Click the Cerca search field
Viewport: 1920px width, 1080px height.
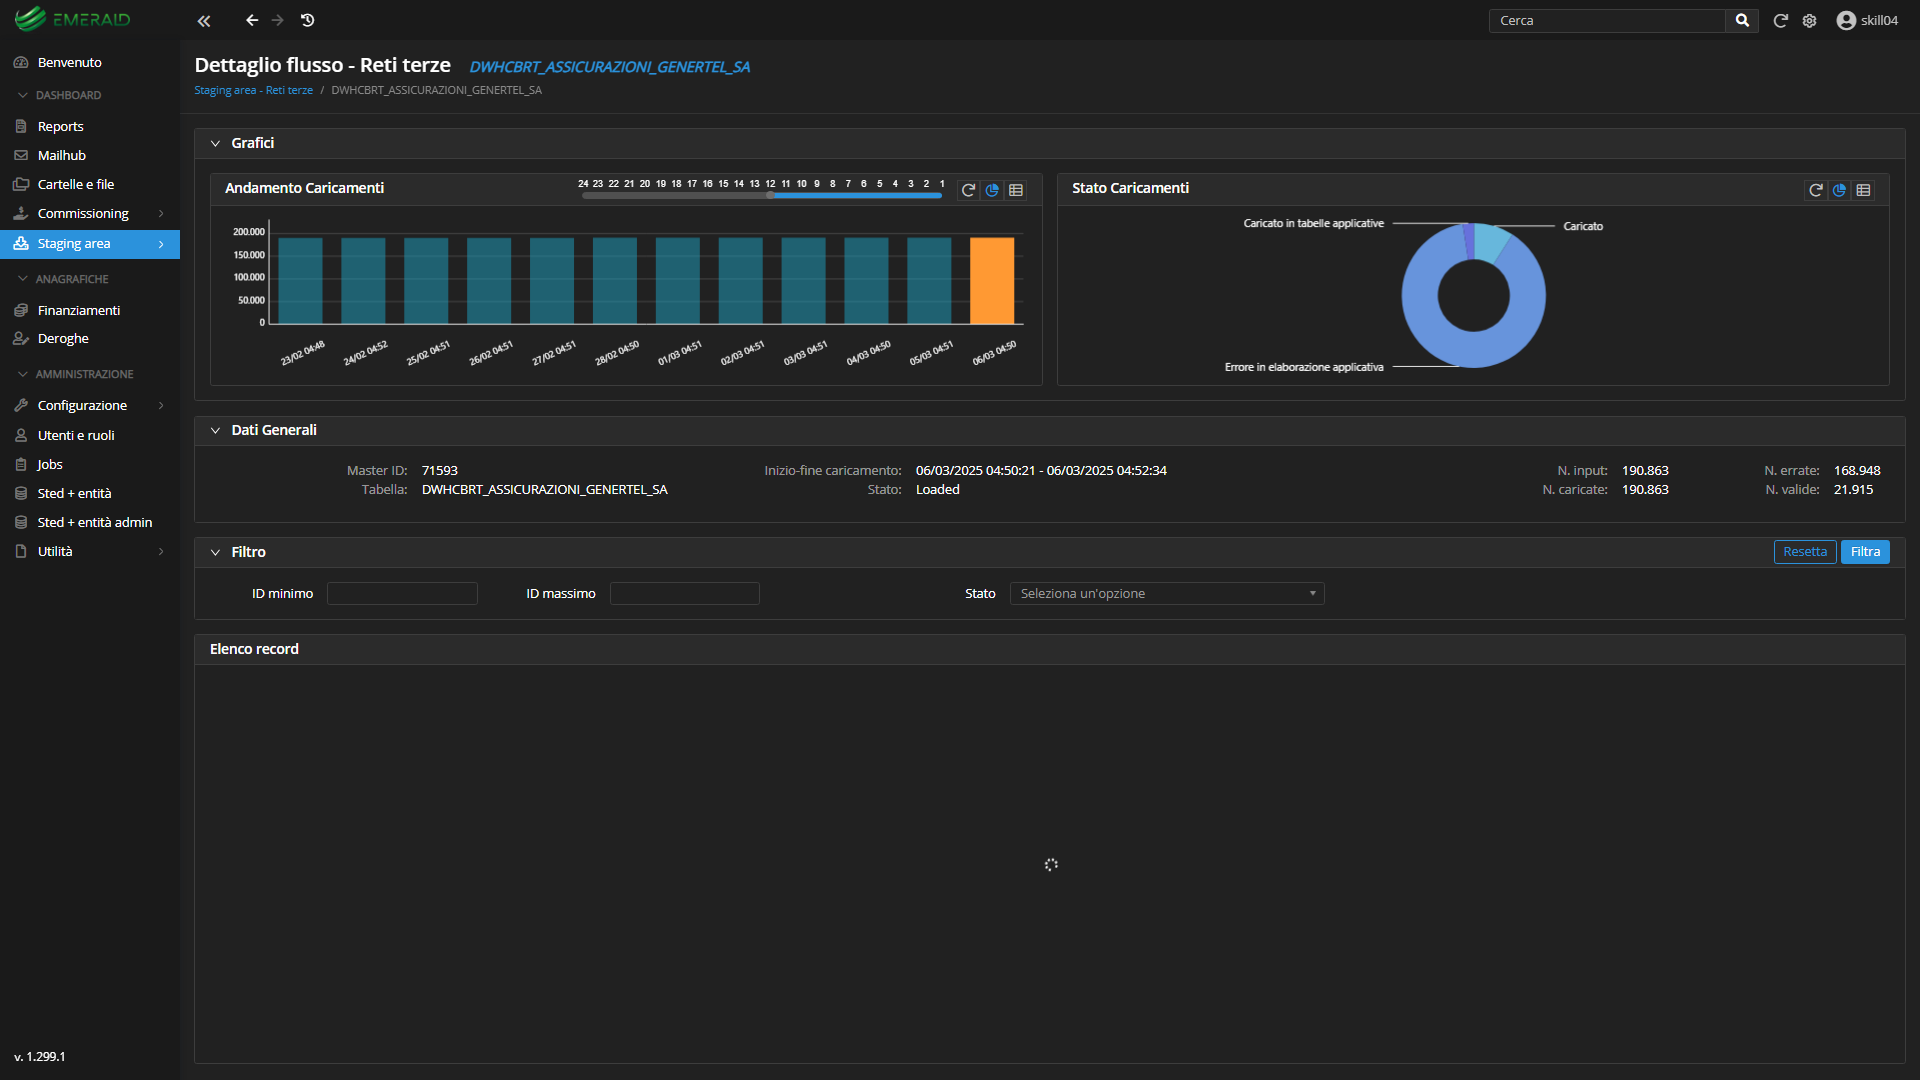1607,20
